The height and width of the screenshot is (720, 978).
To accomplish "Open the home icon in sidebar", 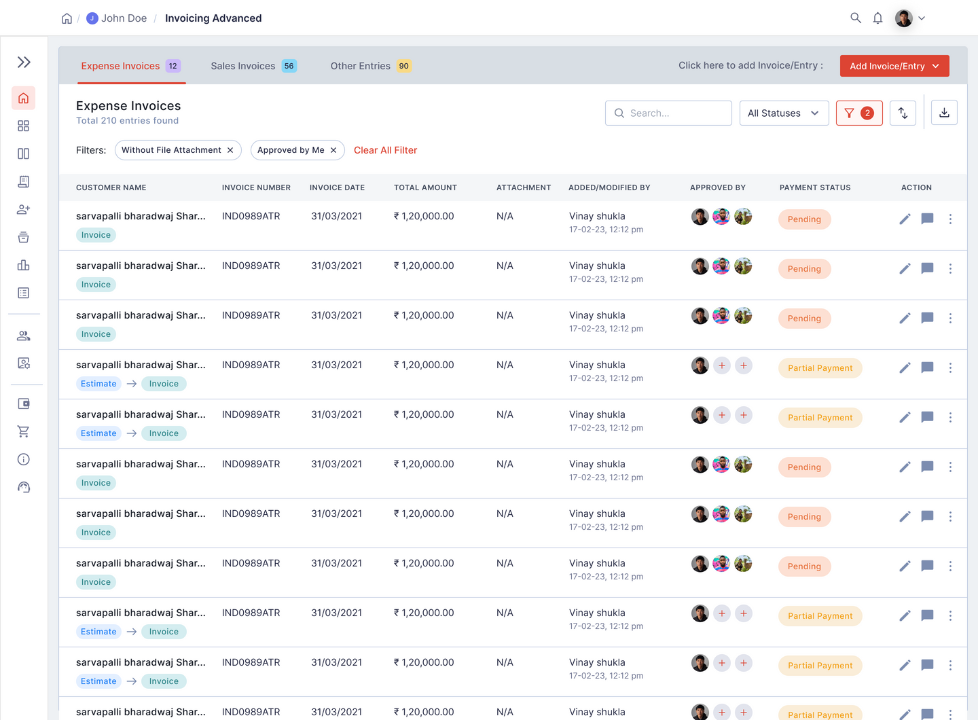I will coord(24,98).
